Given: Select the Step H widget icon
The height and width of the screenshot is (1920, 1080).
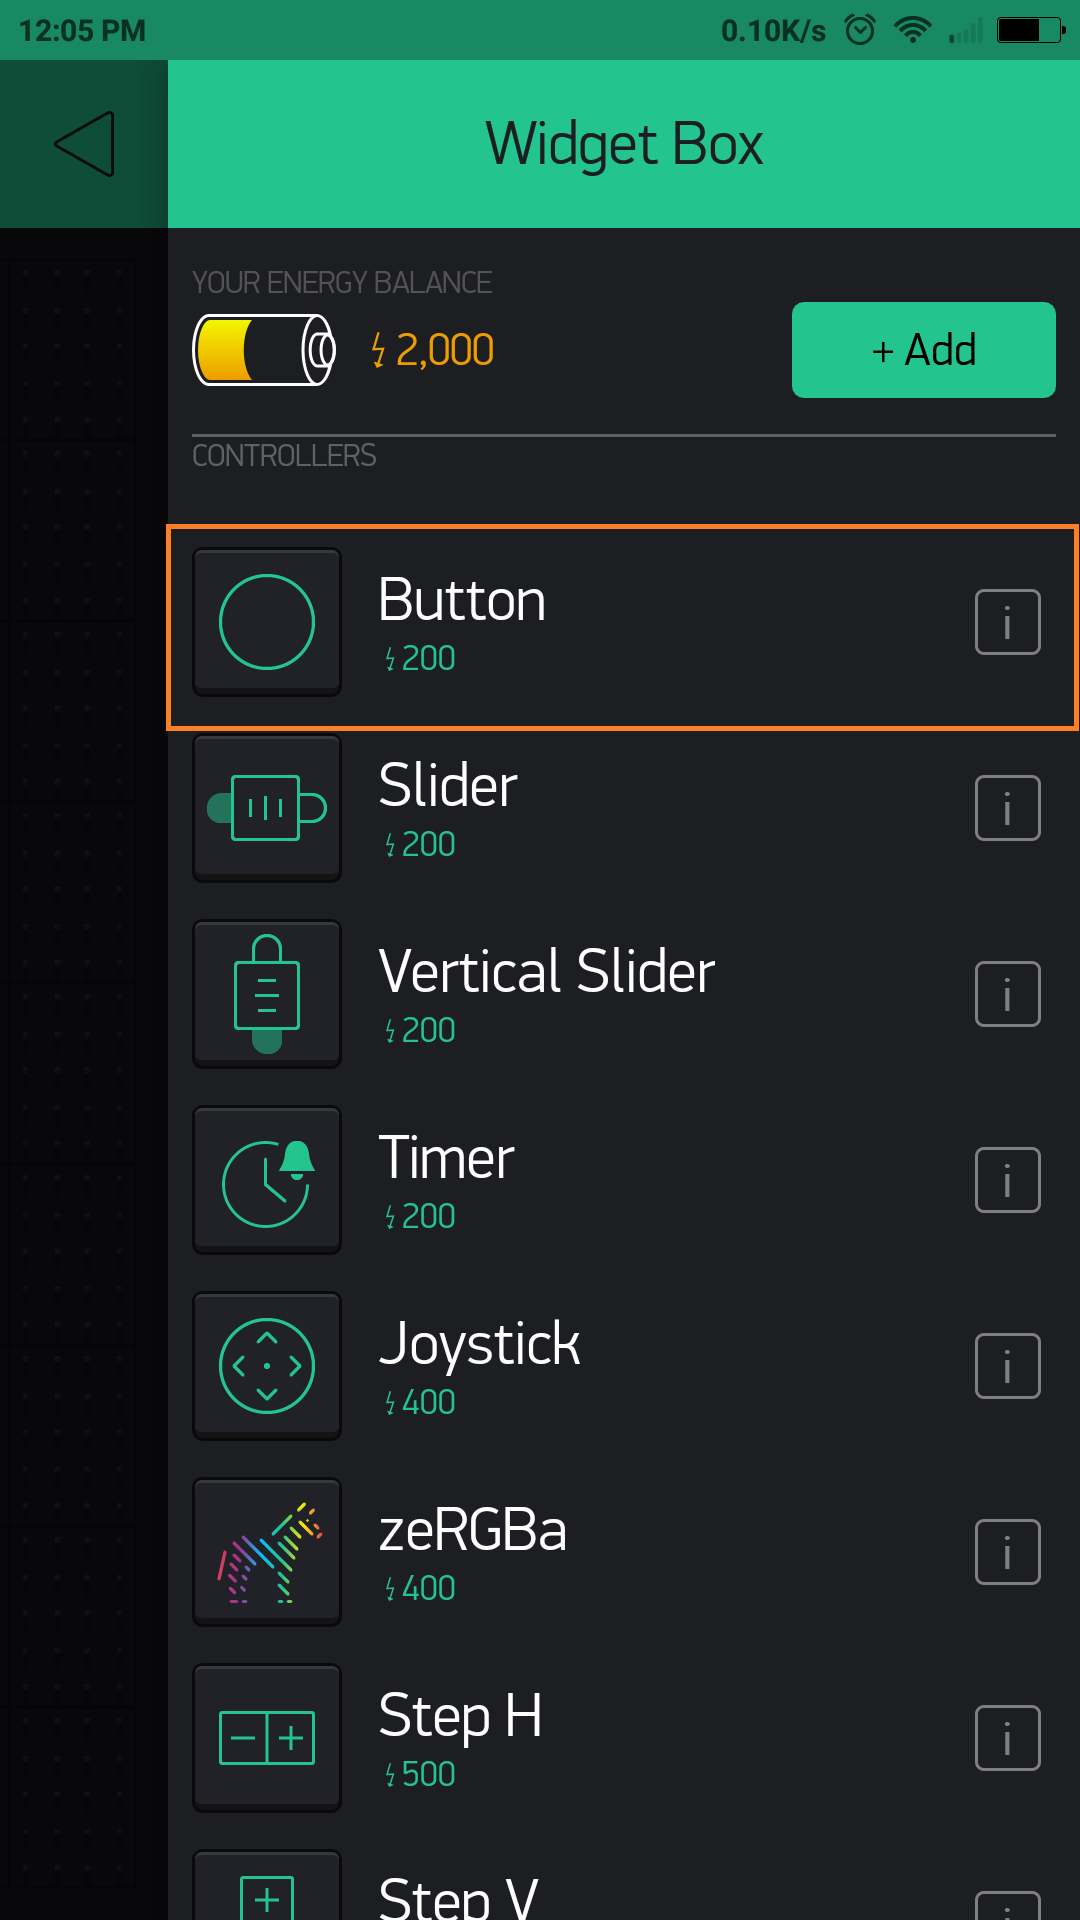Looking at the screenshot, I should click(266, 1737).
